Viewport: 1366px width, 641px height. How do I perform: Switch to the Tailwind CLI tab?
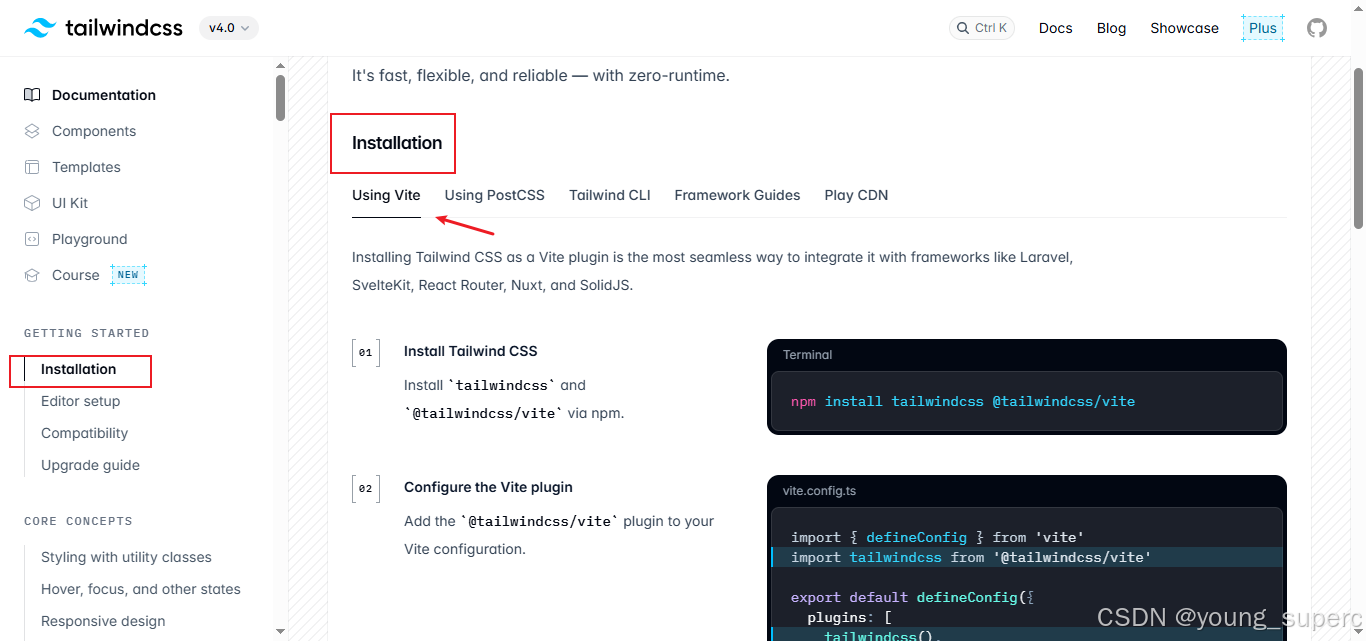tap(610, 195)
